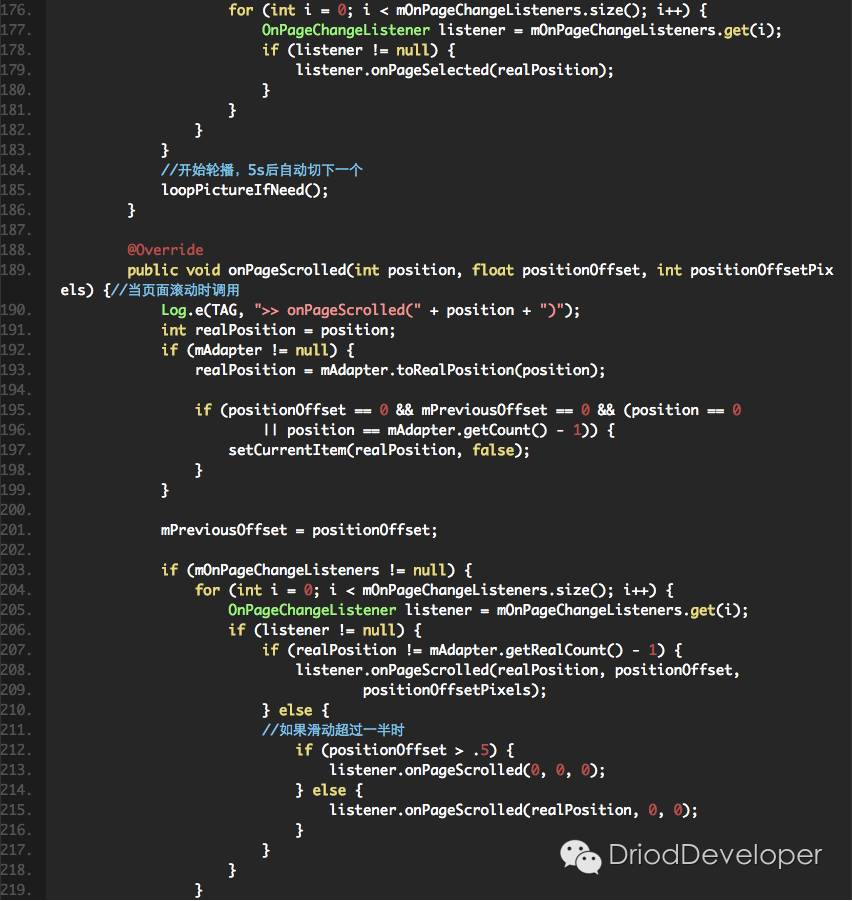This screenshot has width=852, height=901.
Task: Select the '@Override' annotation
Action: pos(165,250)
